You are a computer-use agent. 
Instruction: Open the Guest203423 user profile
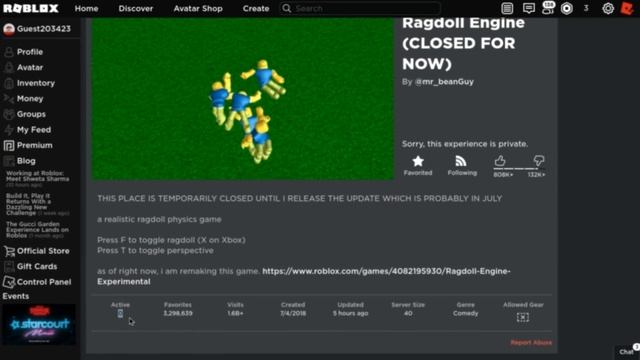click(37, 29)
